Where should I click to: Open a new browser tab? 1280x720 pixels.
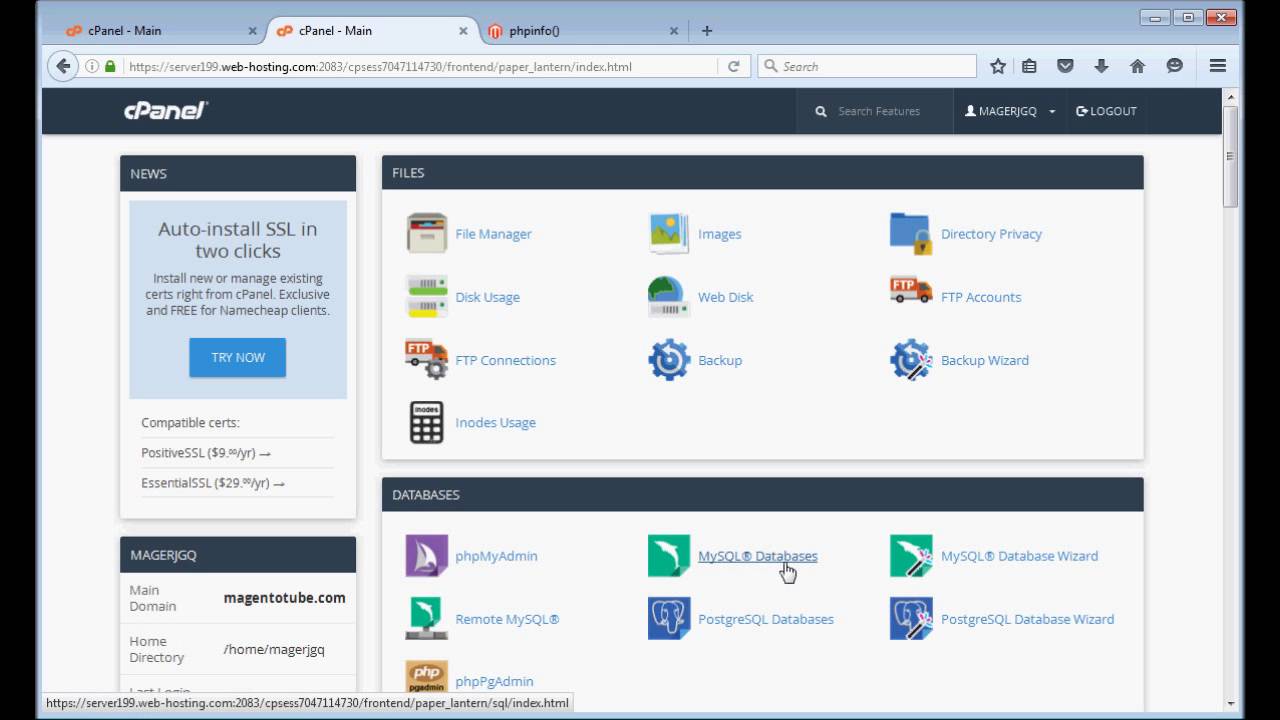click(x=707, y=31)
